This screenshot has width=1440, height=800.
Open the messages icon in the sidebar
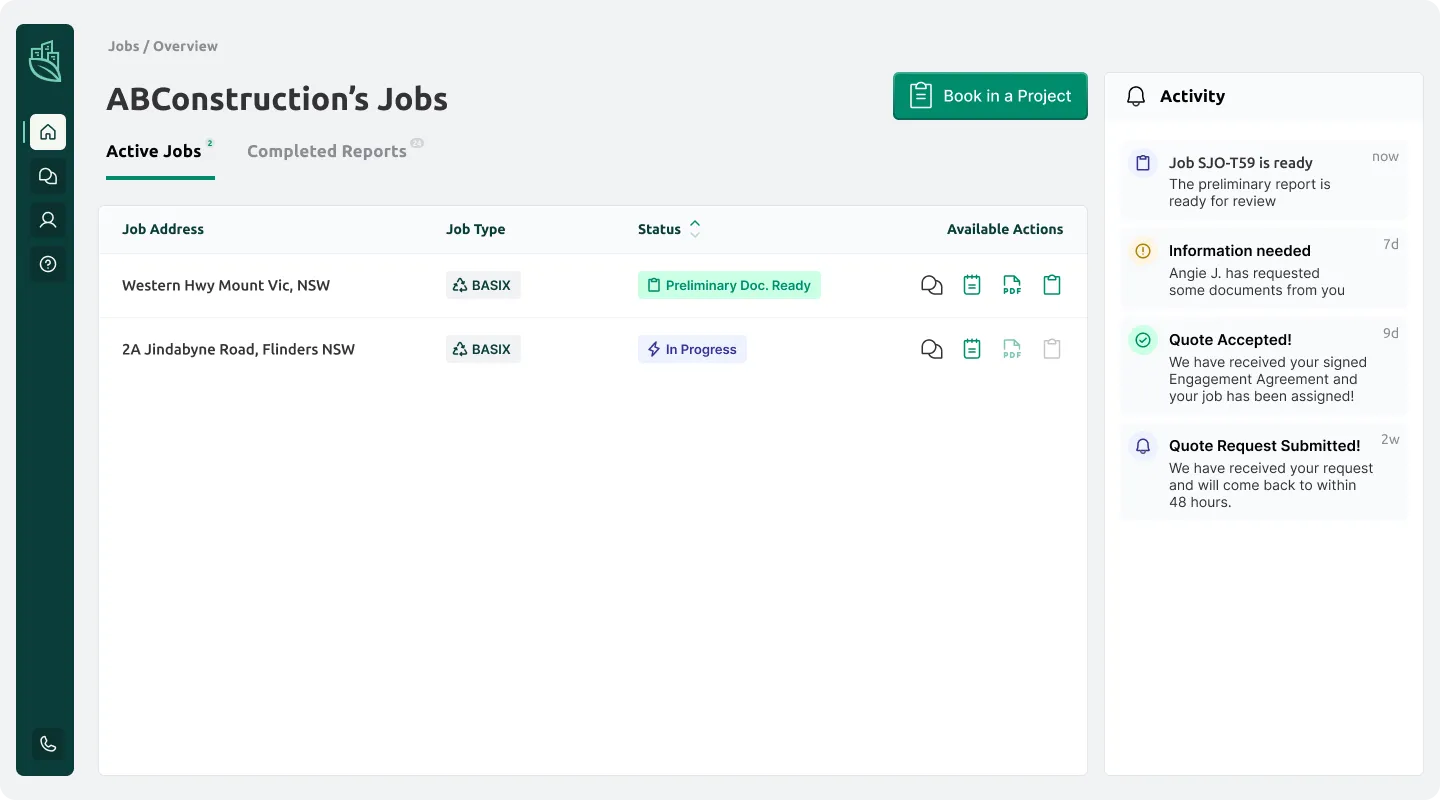pyautogui.click(x=47, y=175)
